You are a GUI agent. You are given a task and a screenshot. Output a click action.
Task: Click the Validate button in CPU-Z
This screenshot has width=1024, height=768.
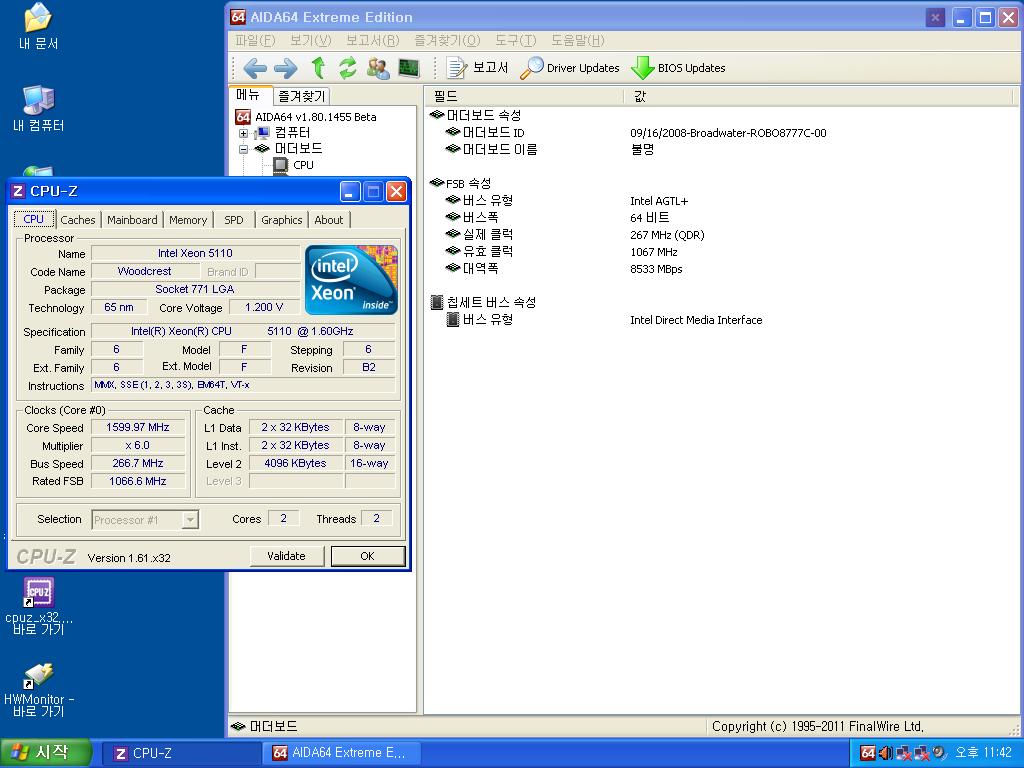pyautogui.click(x=286, y=556)
